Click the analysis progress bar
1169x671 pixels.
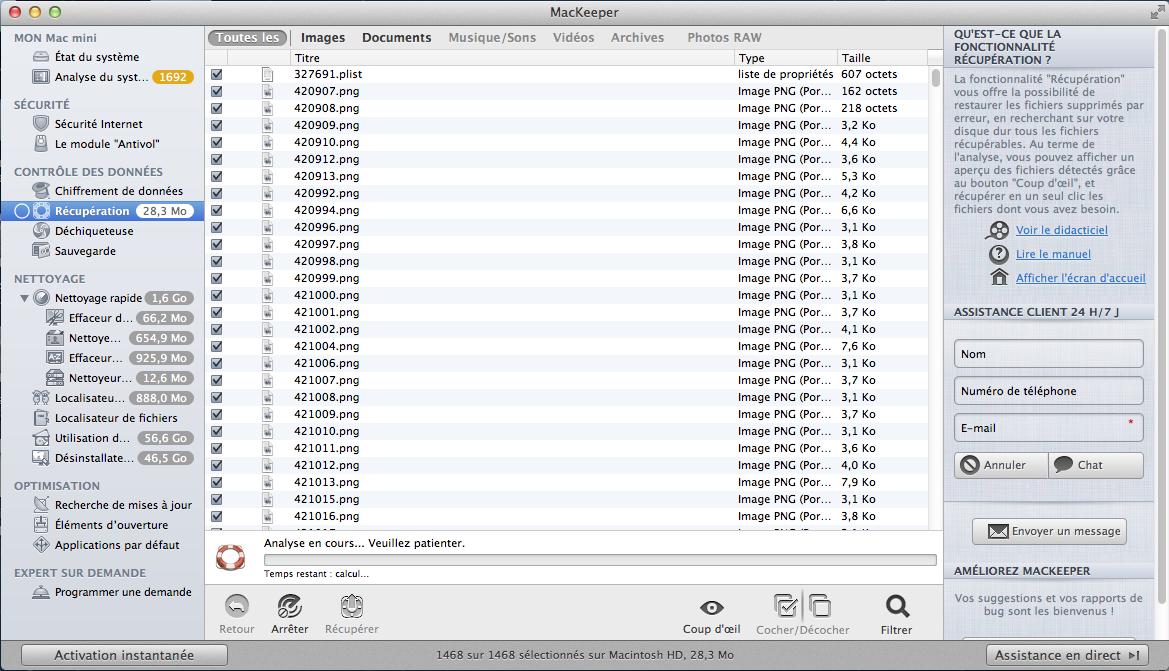click(x=600, y=560)
